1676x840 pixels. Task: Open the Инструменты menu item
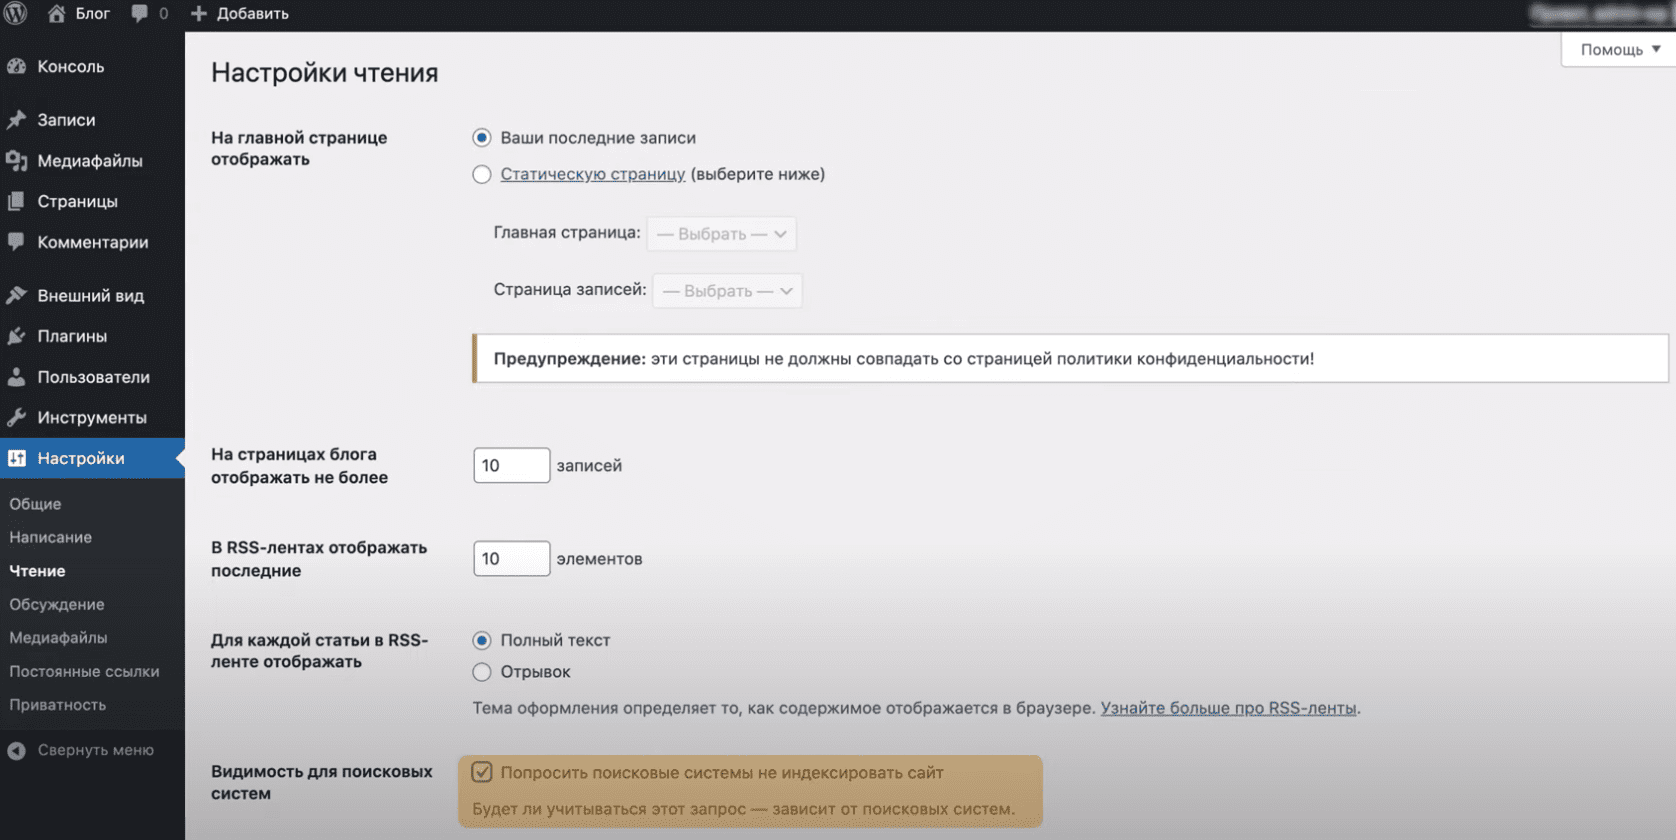(92, 417)
